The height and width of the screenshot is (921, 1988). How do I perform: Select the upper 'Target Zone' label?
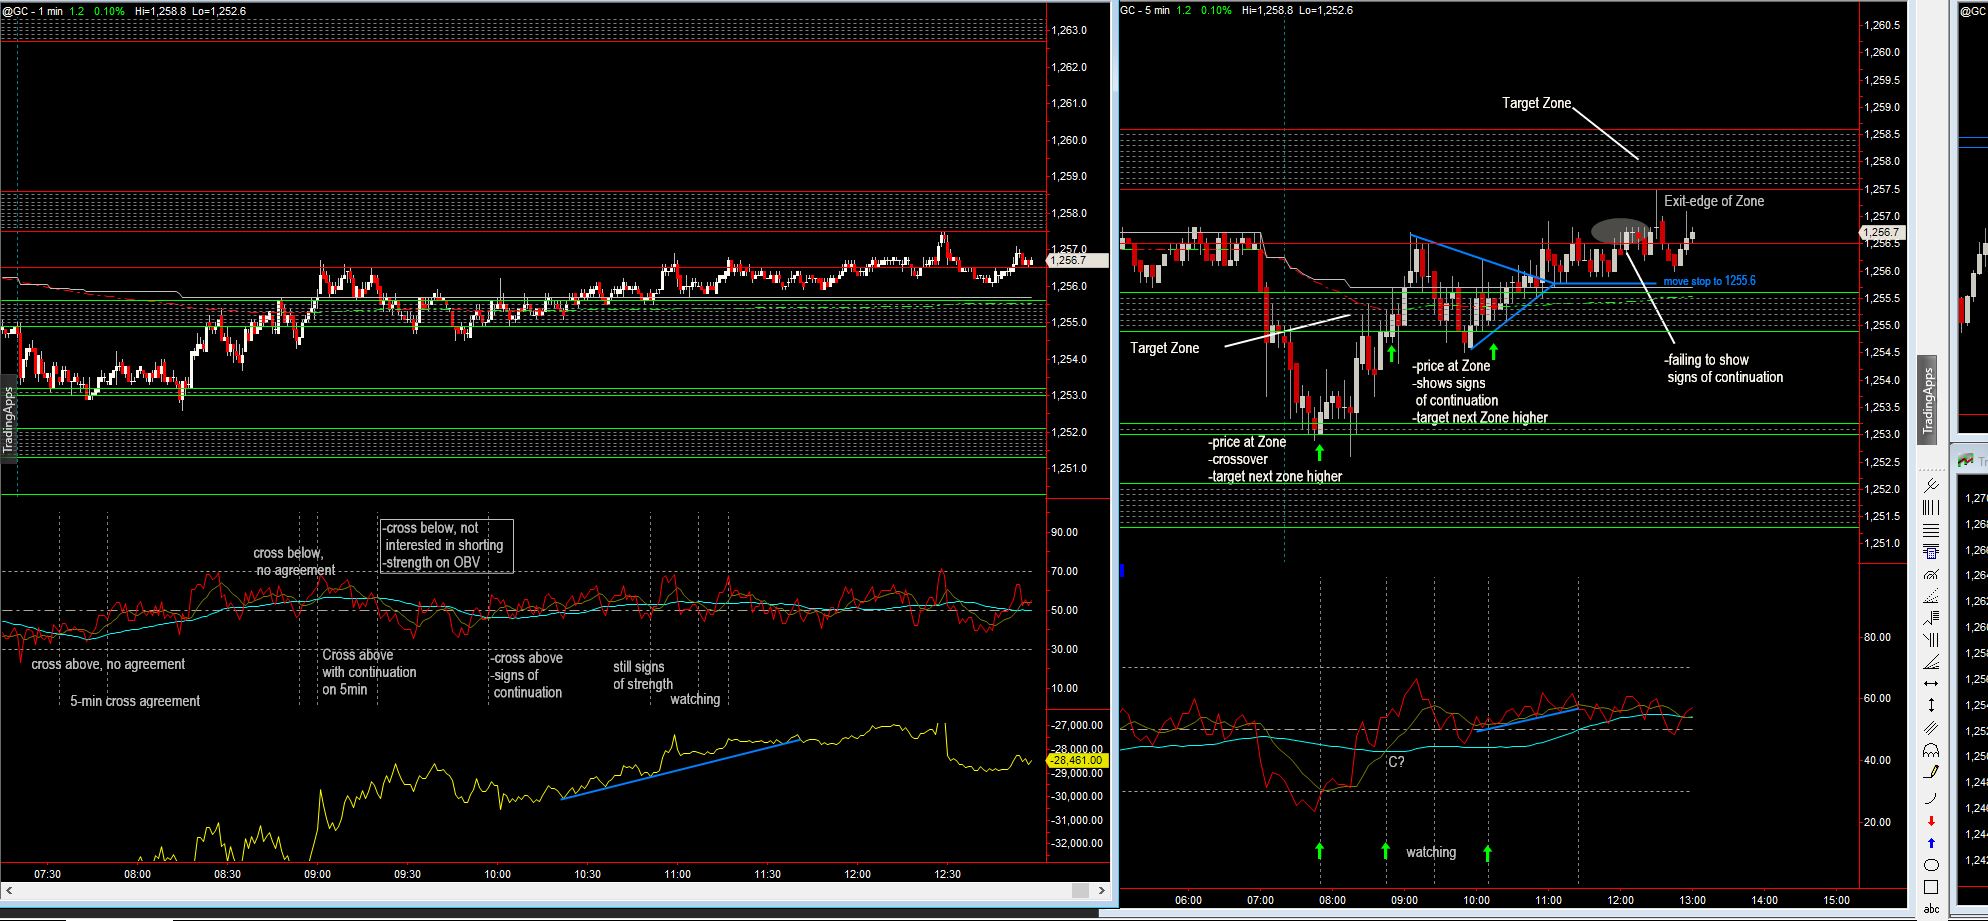(x=1536, y=103)
